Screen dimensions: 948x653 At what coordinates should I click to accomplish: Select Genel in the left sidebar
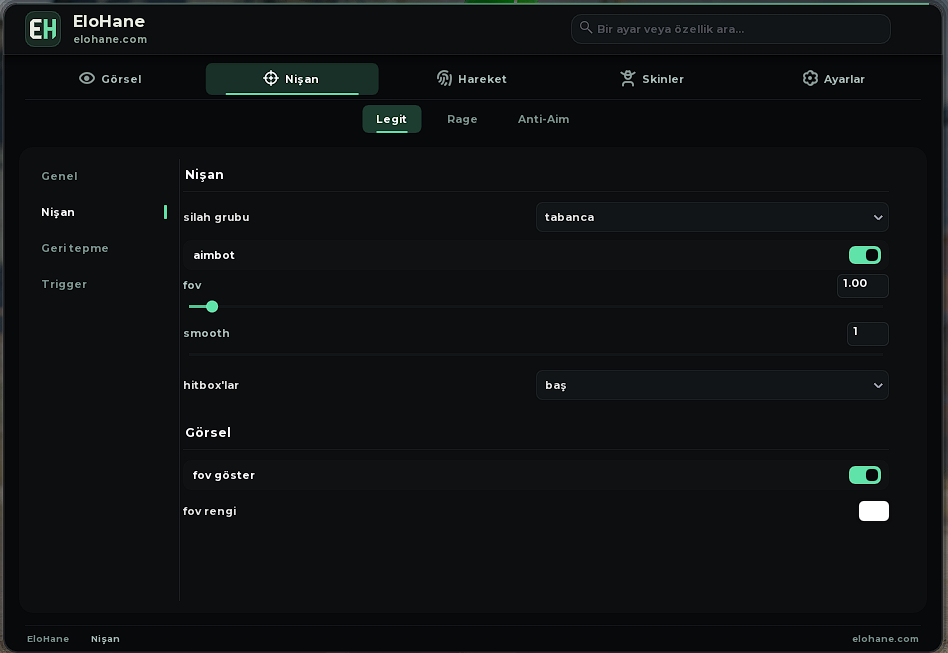[x=59, y=176]
